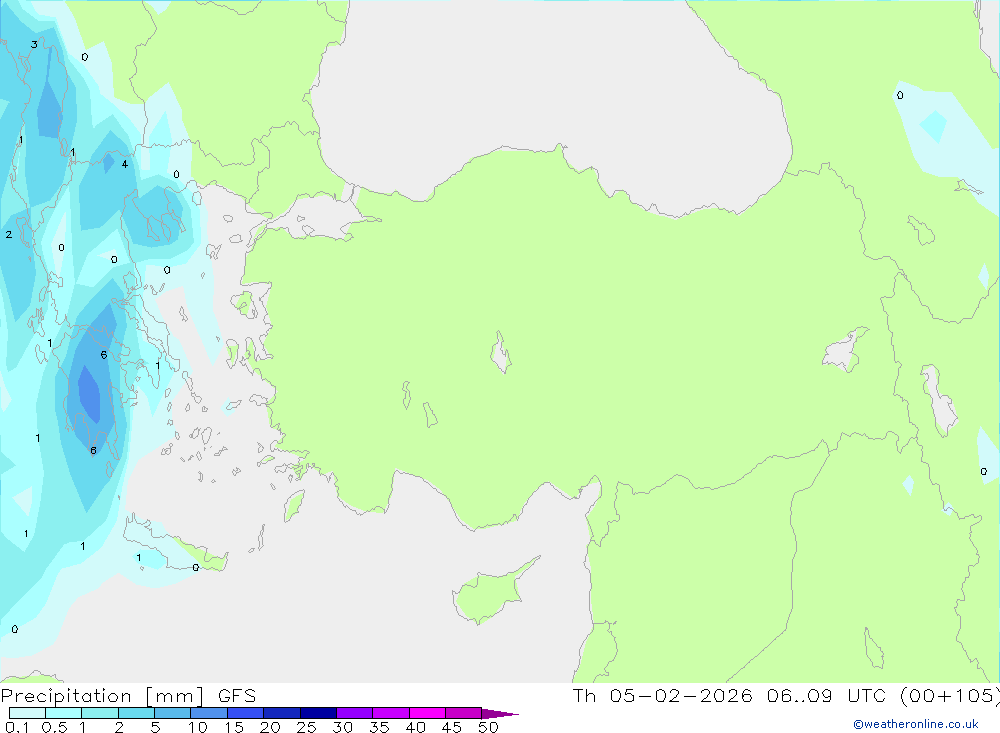Pick the 10–15 mm blue legend swatch

(x=209, y=713)
